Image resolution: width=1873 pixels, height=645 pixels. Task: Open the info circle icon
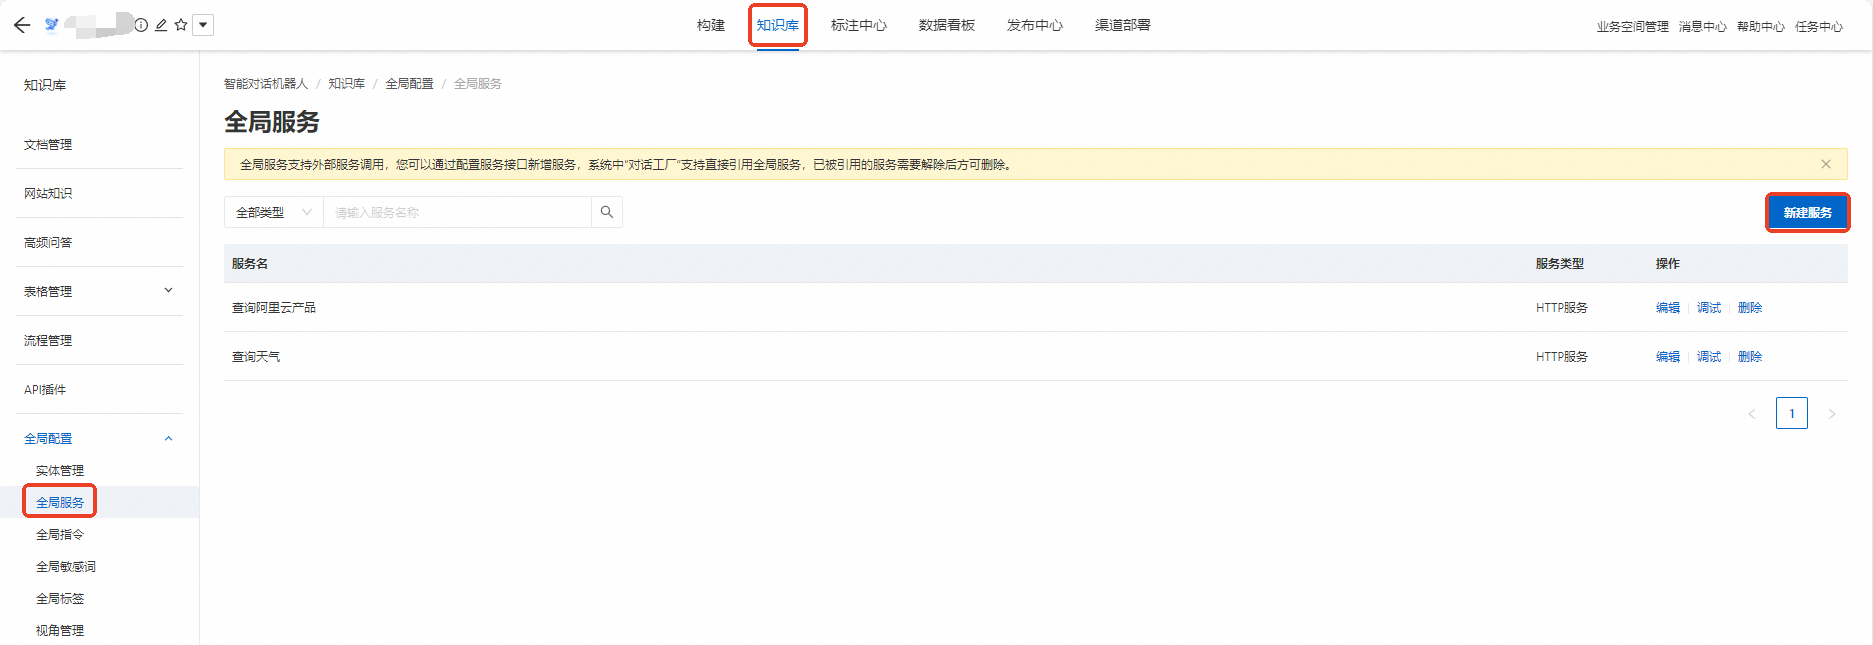[141, 25]
